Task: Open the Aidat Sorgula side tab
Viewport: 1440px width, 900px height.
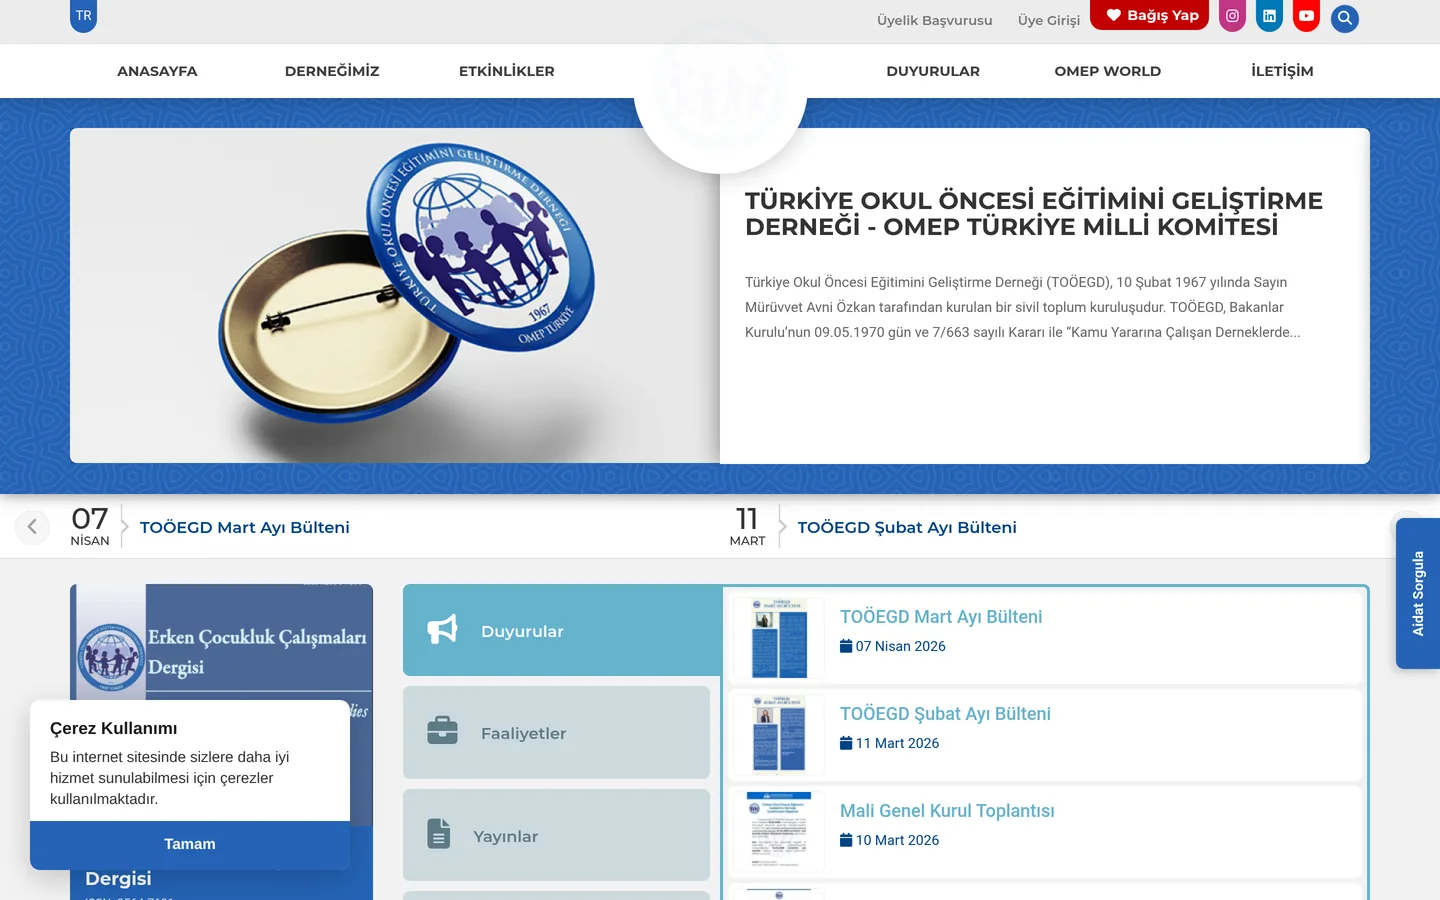Action: pyautogui.click(x=1418, y=594)
